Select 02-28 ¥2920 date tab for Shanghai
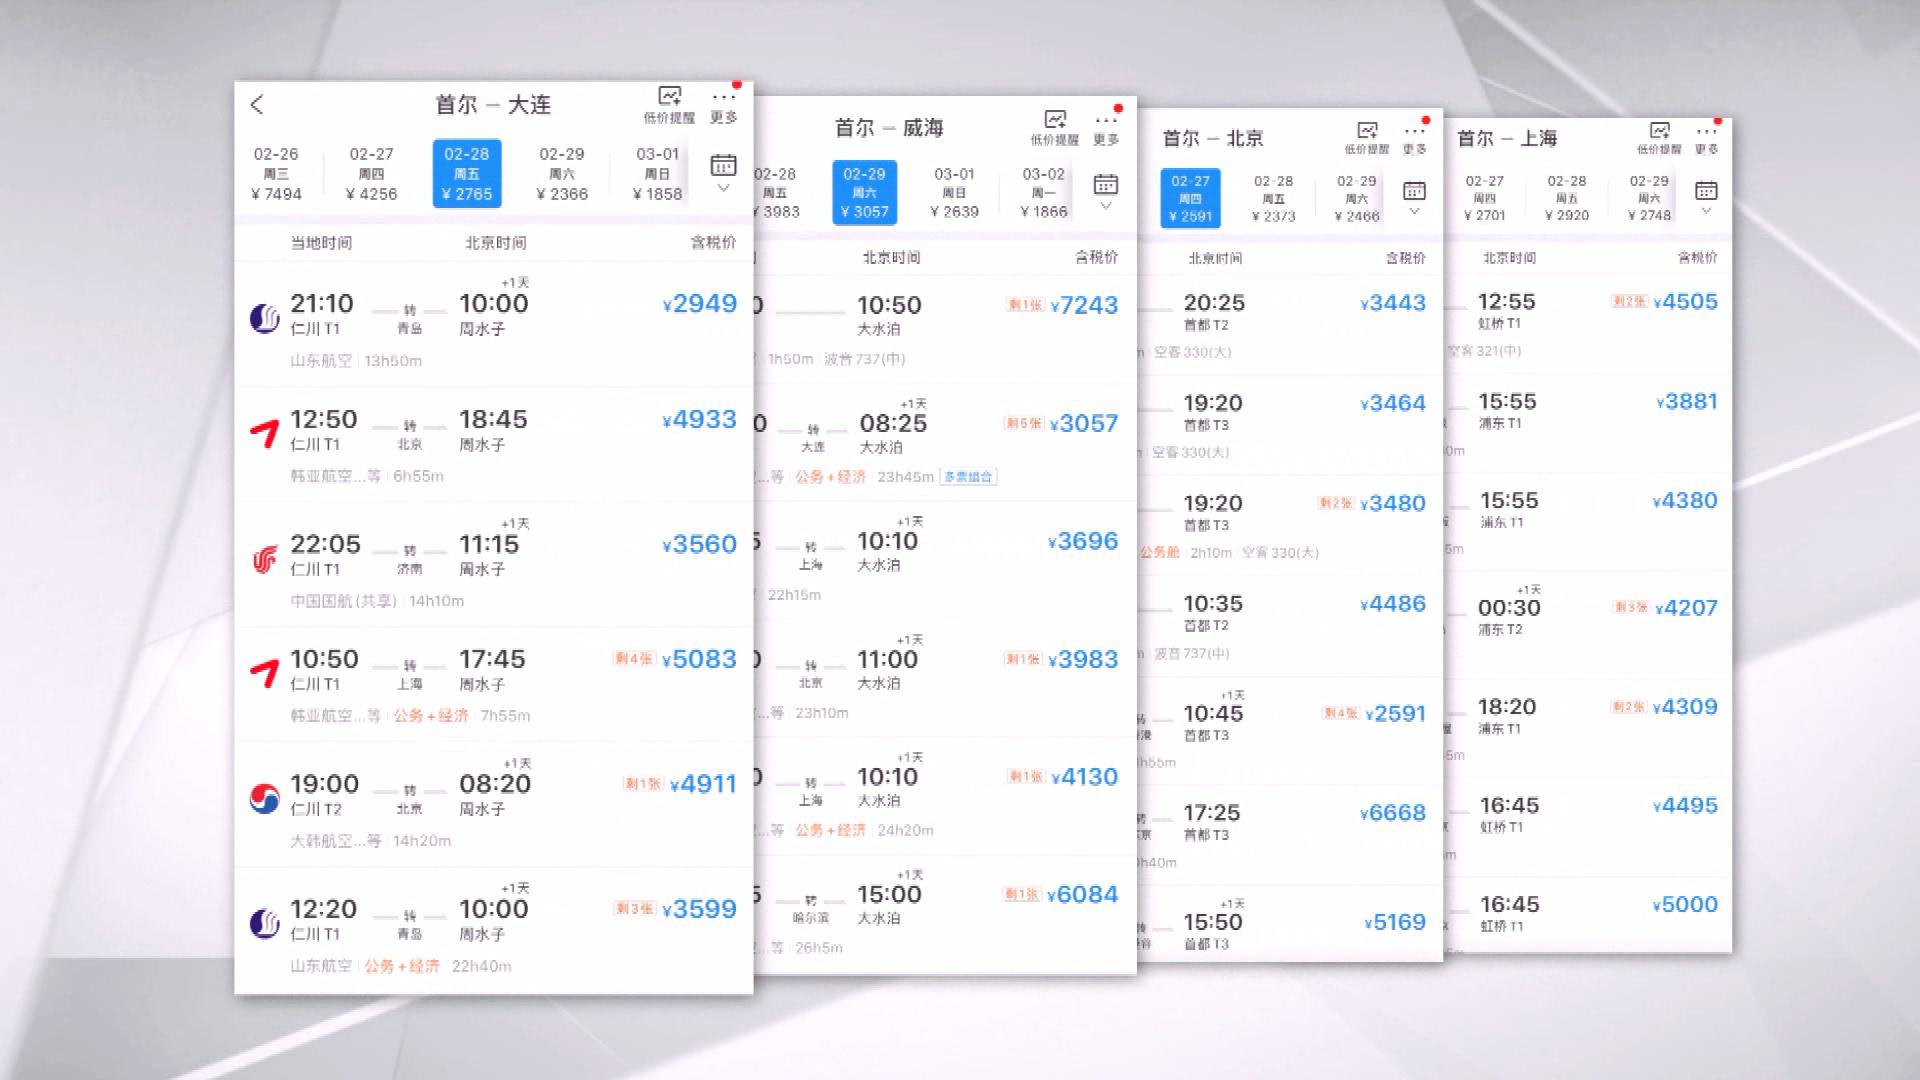The image size is (1920, 1080). click(x=1566, y=197)
